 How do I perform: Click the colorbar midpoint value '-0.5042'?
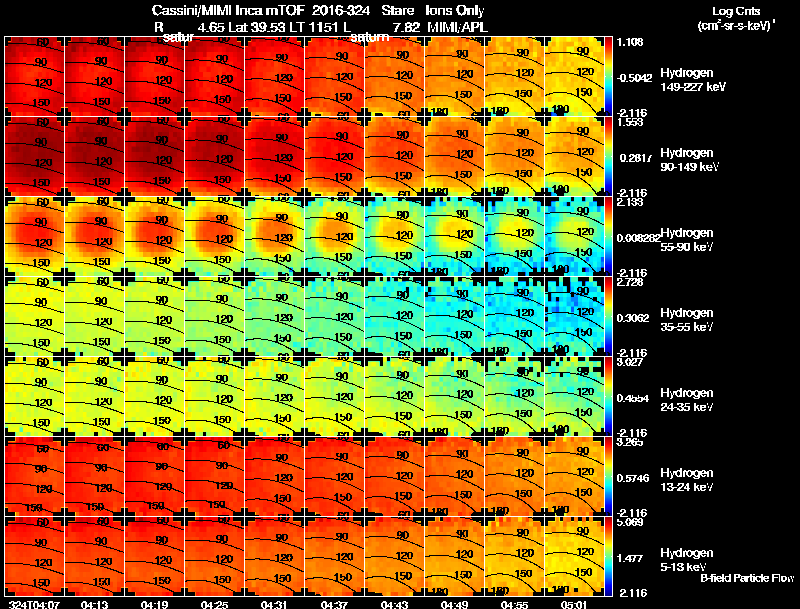[634, 78]
